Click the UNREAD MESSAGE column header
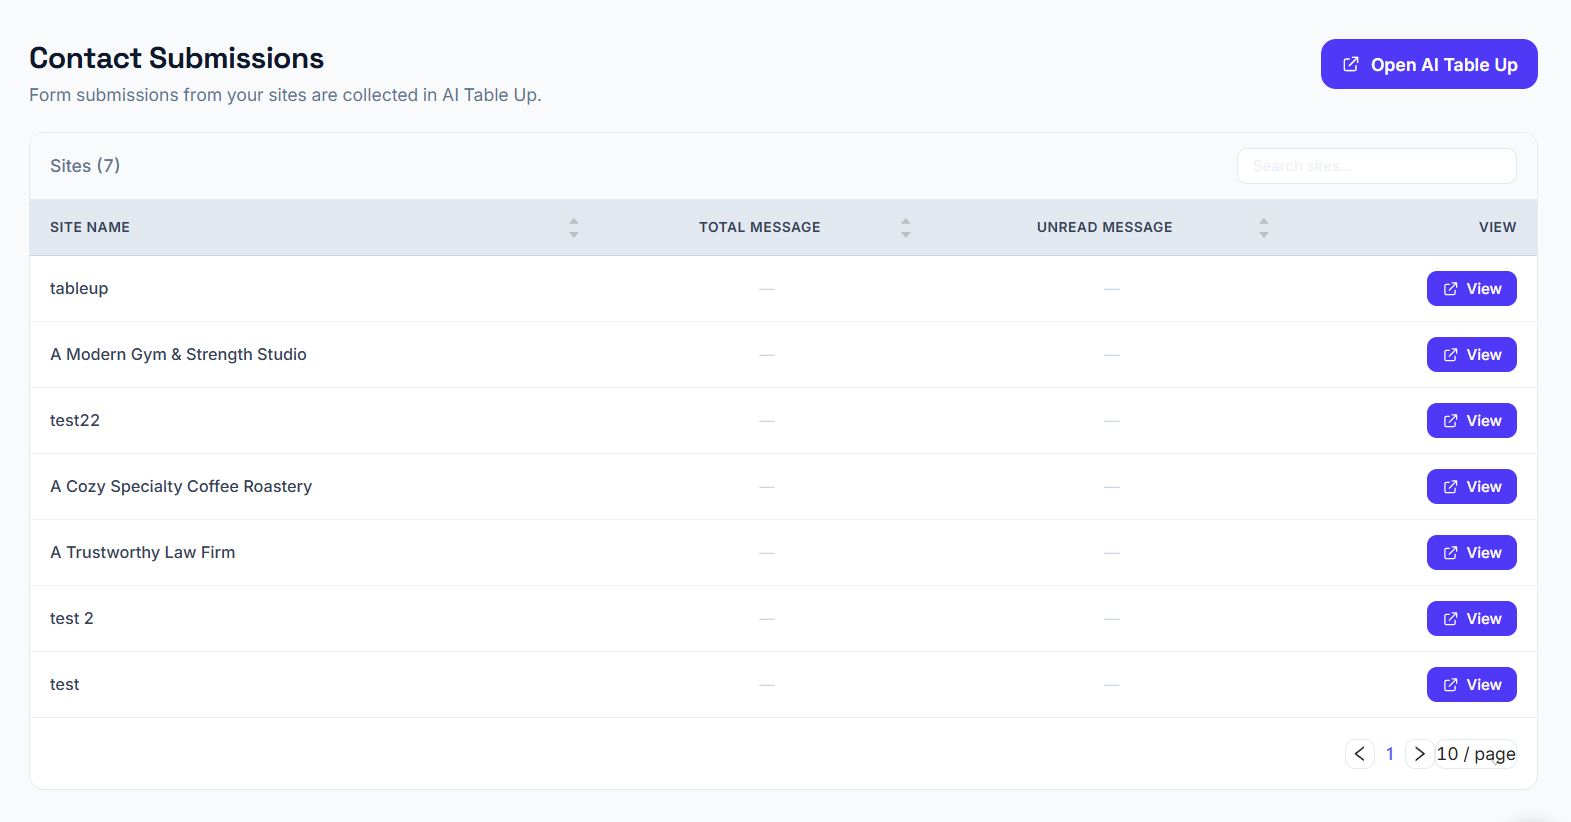Image resolution: width=1571 pixels, height=822 pixels. tap(1104, 227)
